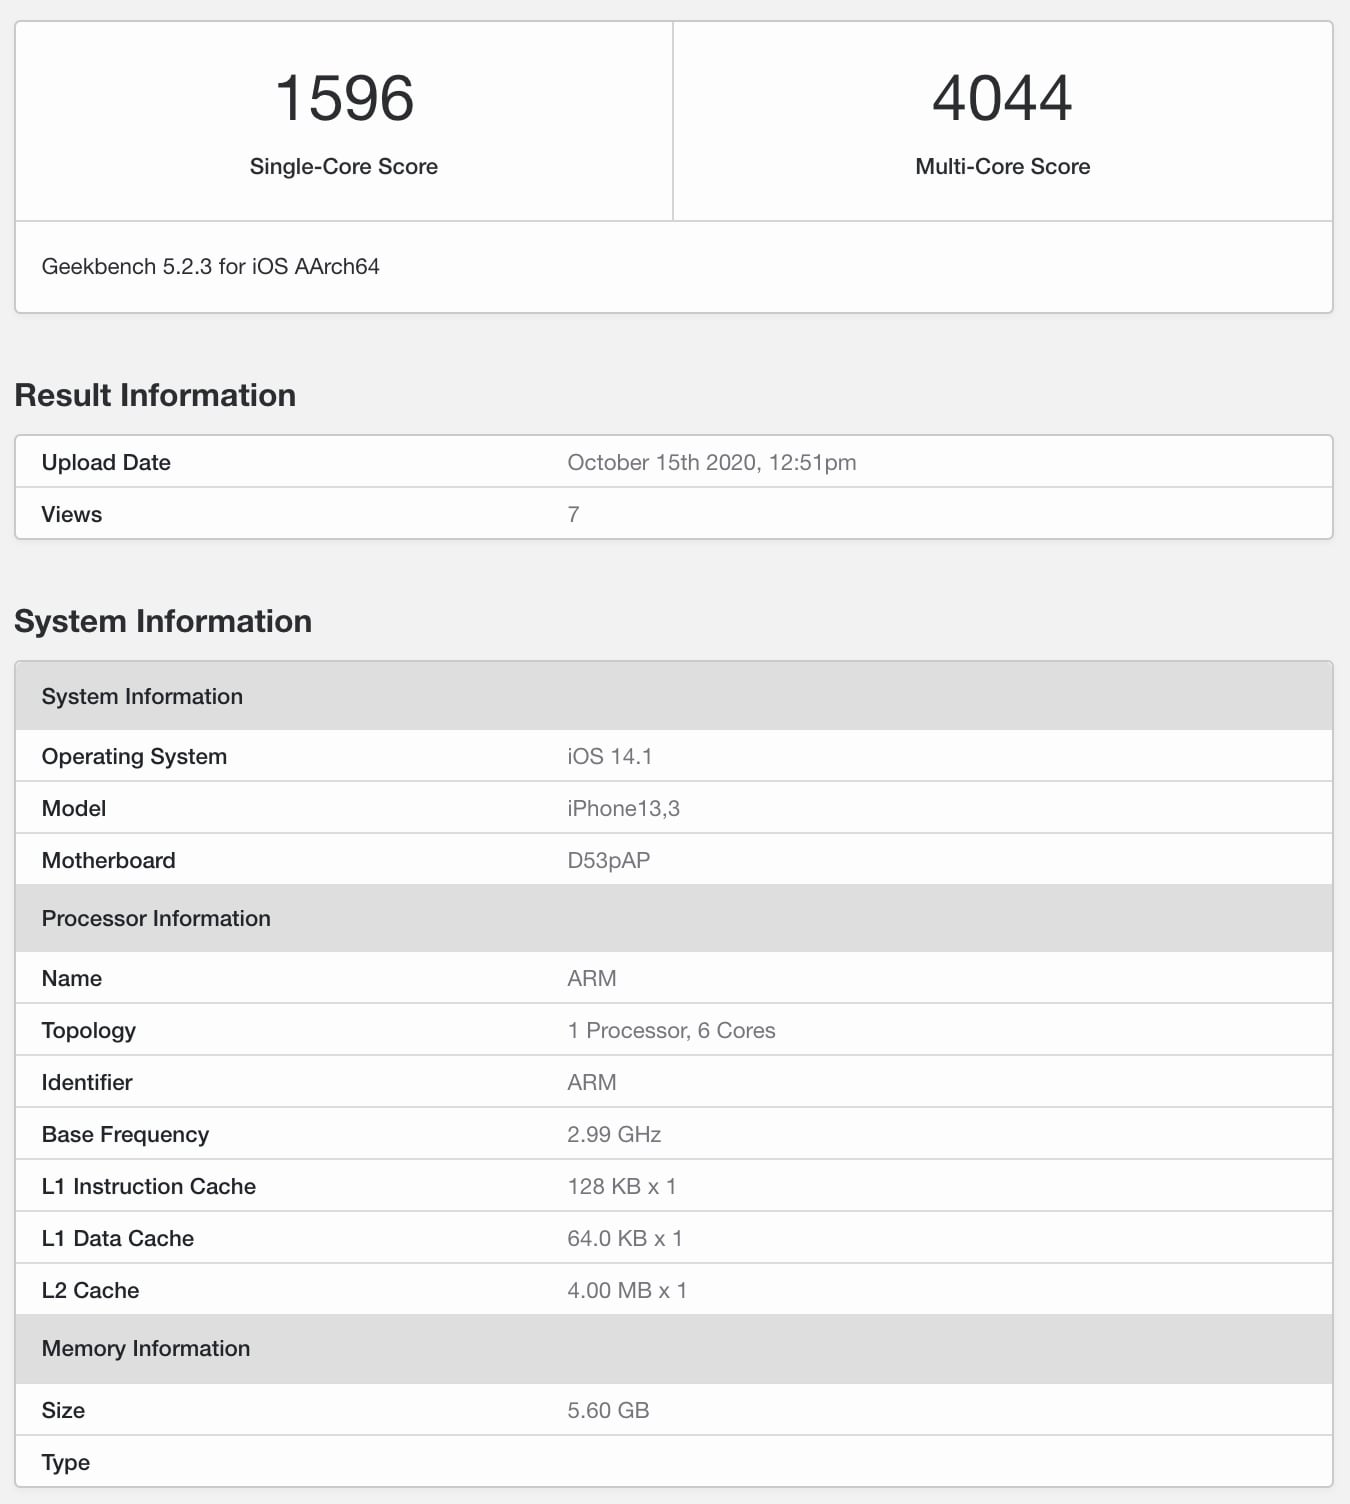
Task: Click the 1 Processor, 6 Cores topology value
Action: 671,1030
